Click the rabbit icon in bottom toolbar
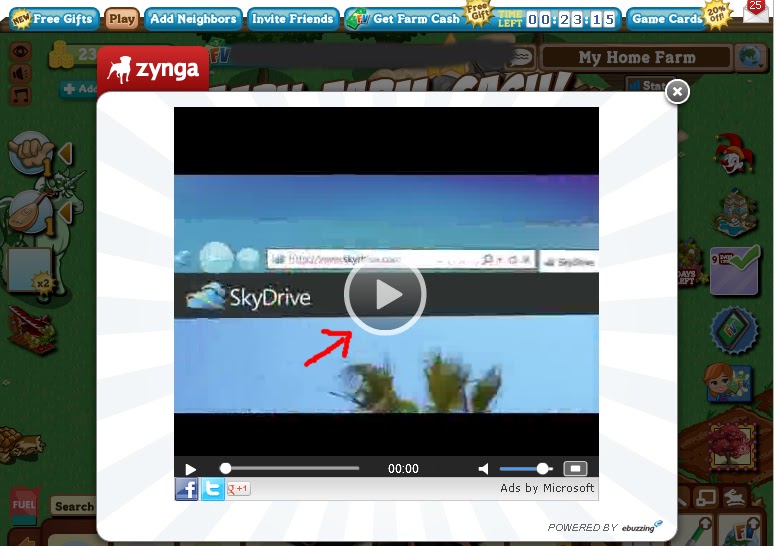Viewport: 778px width, 546px height. coord(735,496)
